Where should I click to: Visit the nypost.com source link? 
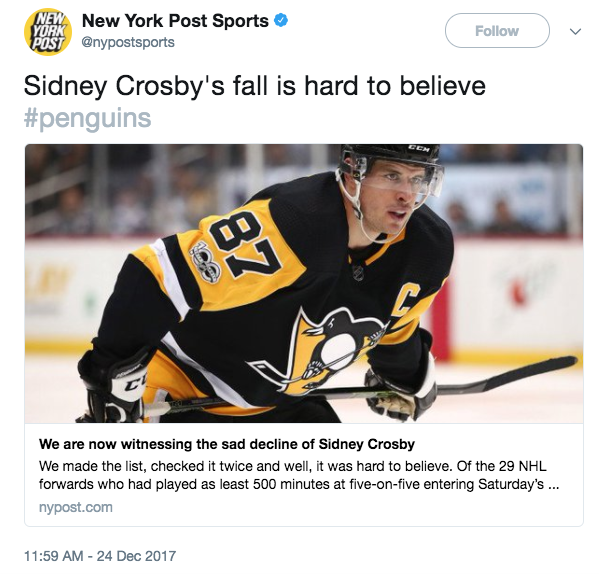pyautogui.click(x=76, y=507)
